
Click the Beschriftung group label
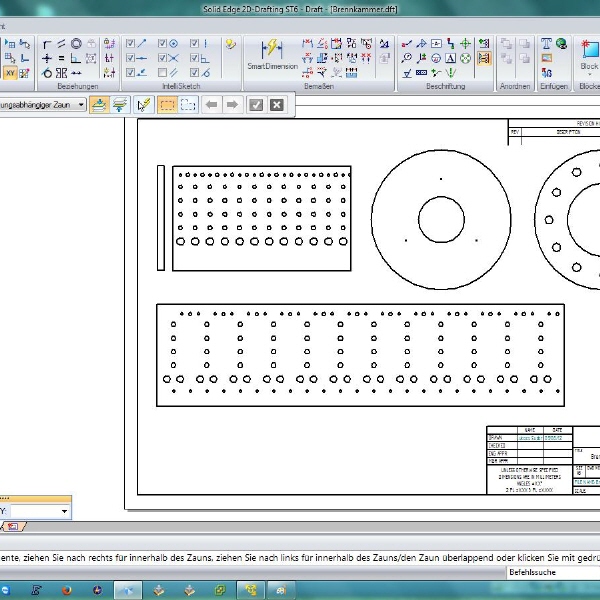[x=446, y=86]
